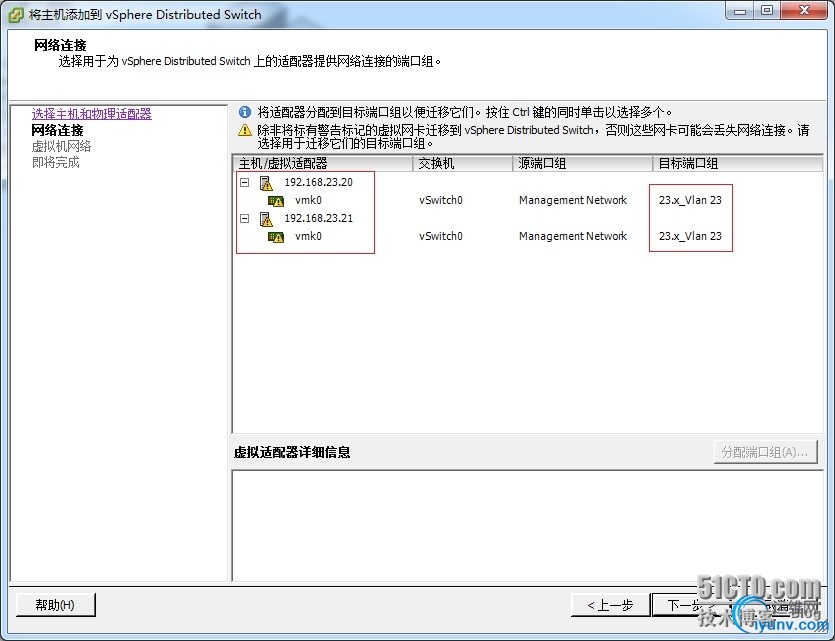Image resolution: width=835 pixels, height=641 pixels.
Task: Minimize the wizard window
Action: point(739,11)
